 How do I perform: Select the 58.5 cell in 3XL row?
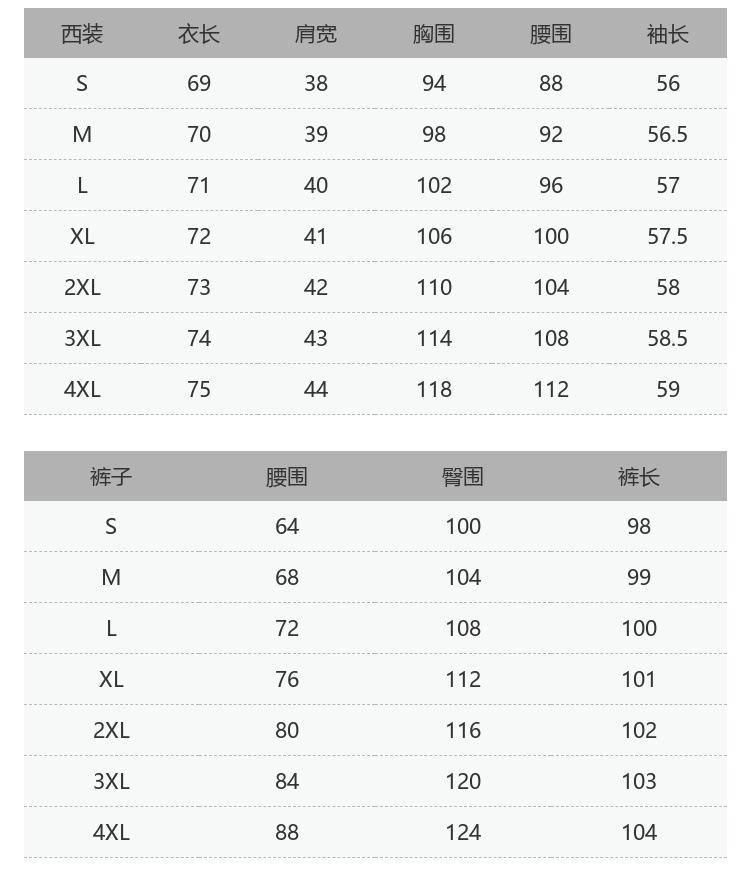[x=667, y=339]
